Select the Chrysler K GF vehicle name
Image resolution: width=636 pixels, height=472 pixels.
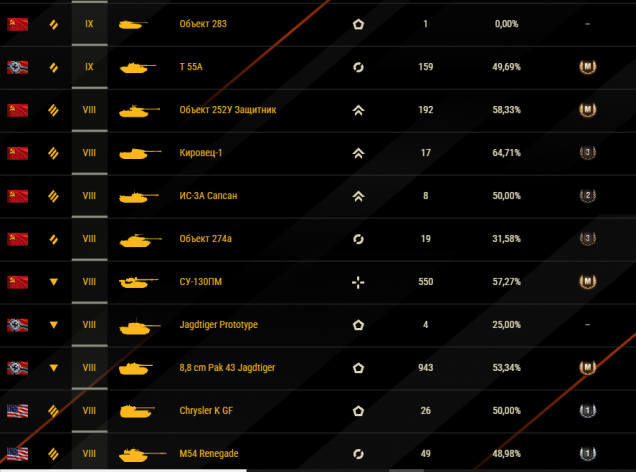click(206, 411)
